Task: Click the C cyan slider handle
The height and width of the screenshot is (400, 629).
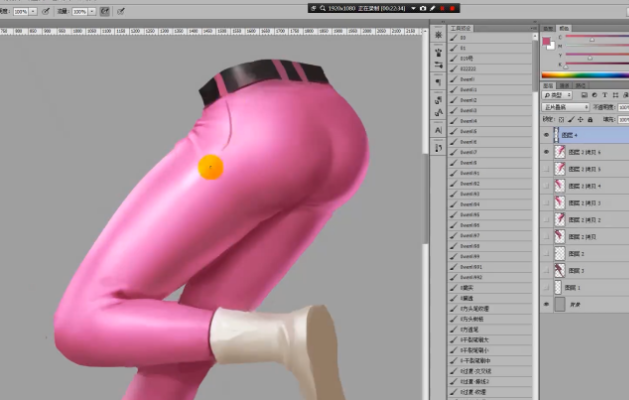Action: [x=592, y=39]
